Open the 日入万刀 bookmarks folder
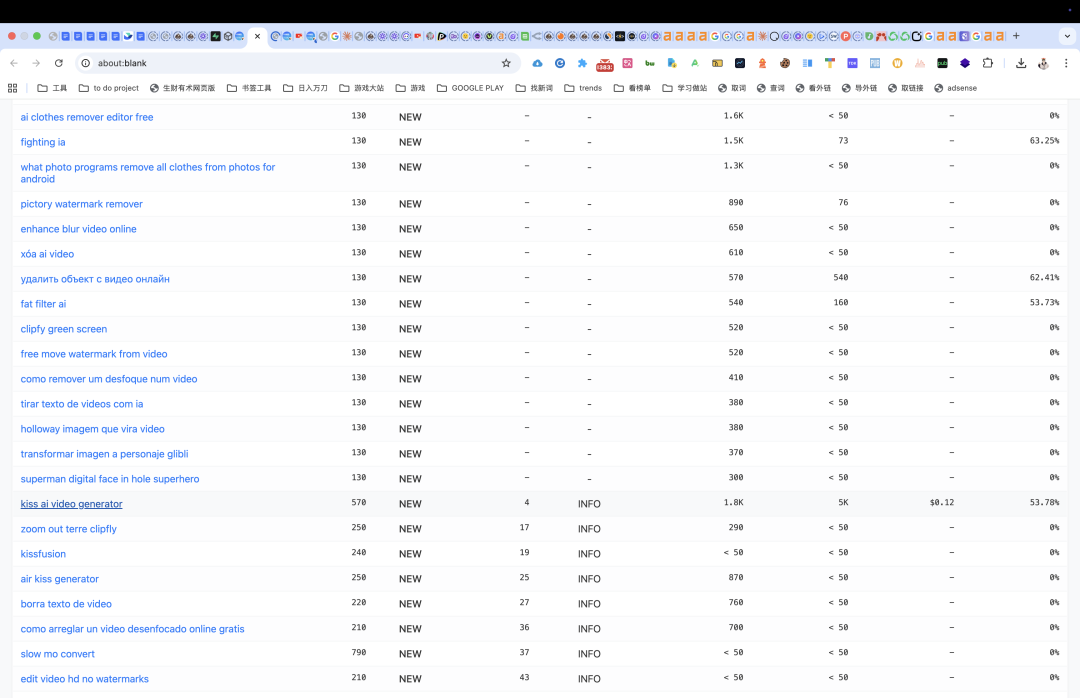This screenshot has height=698, width=1080. 305,88
